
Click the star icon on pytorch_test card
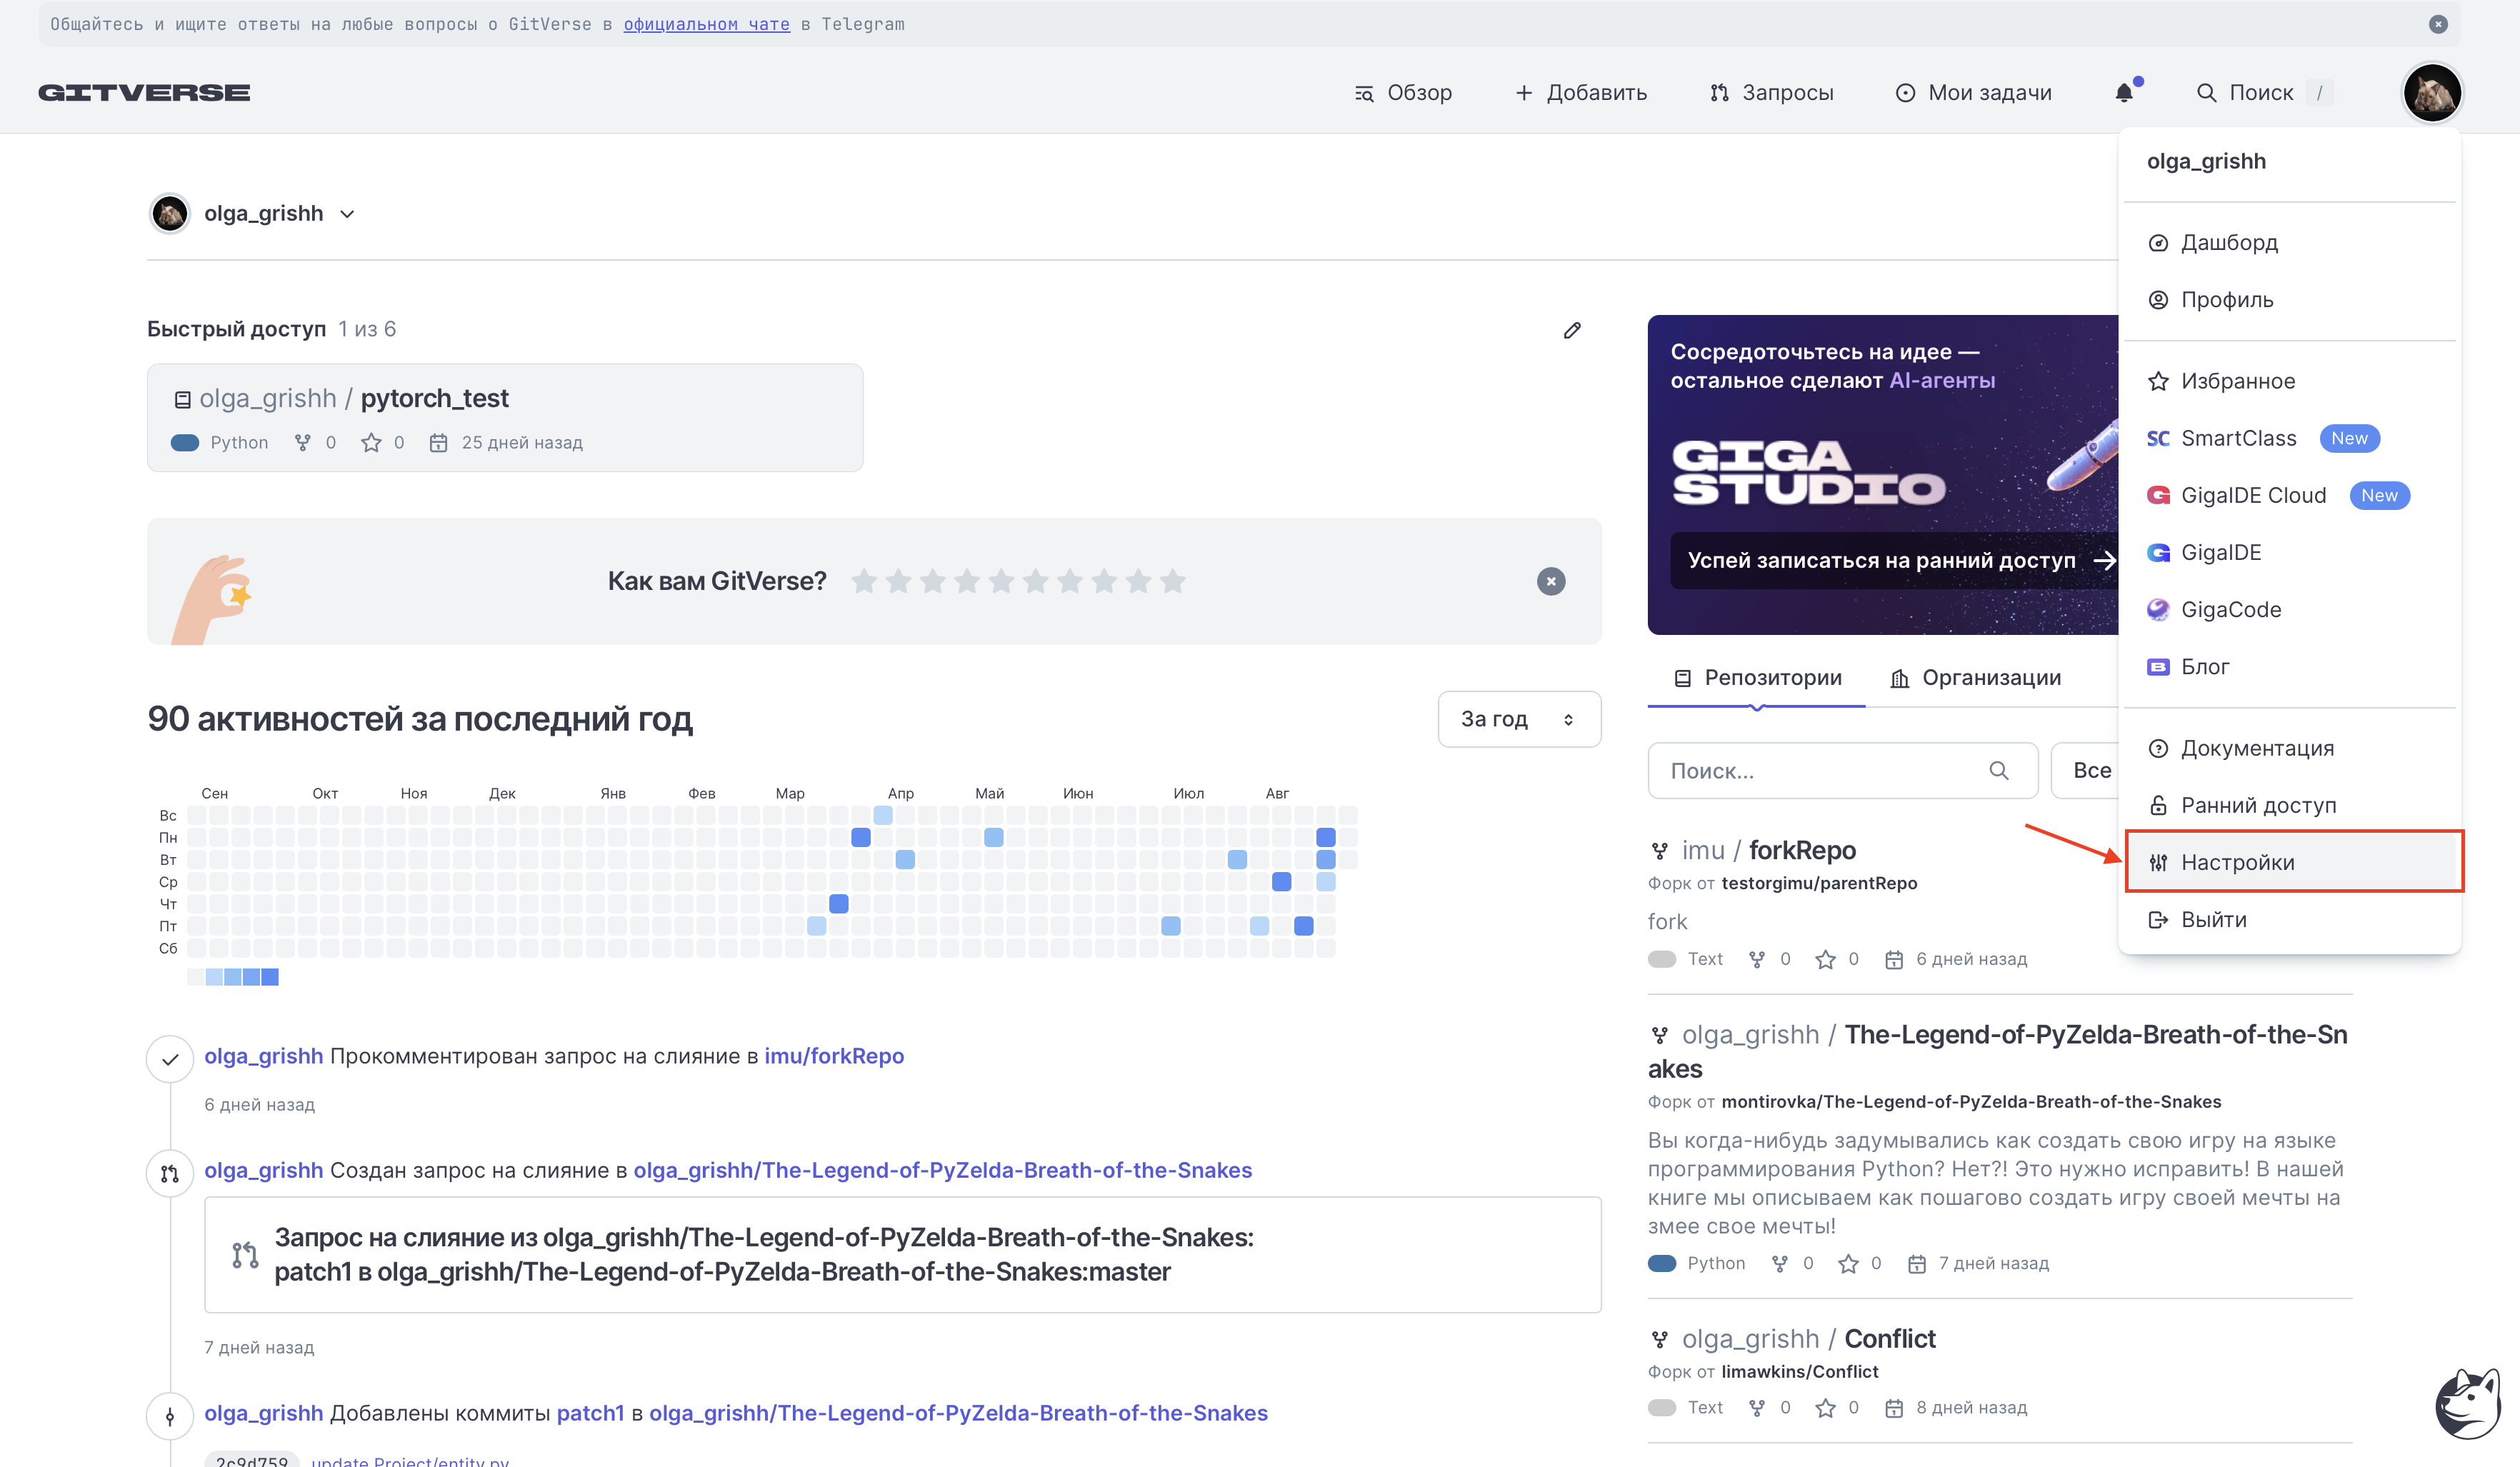(x=371, y=442)
